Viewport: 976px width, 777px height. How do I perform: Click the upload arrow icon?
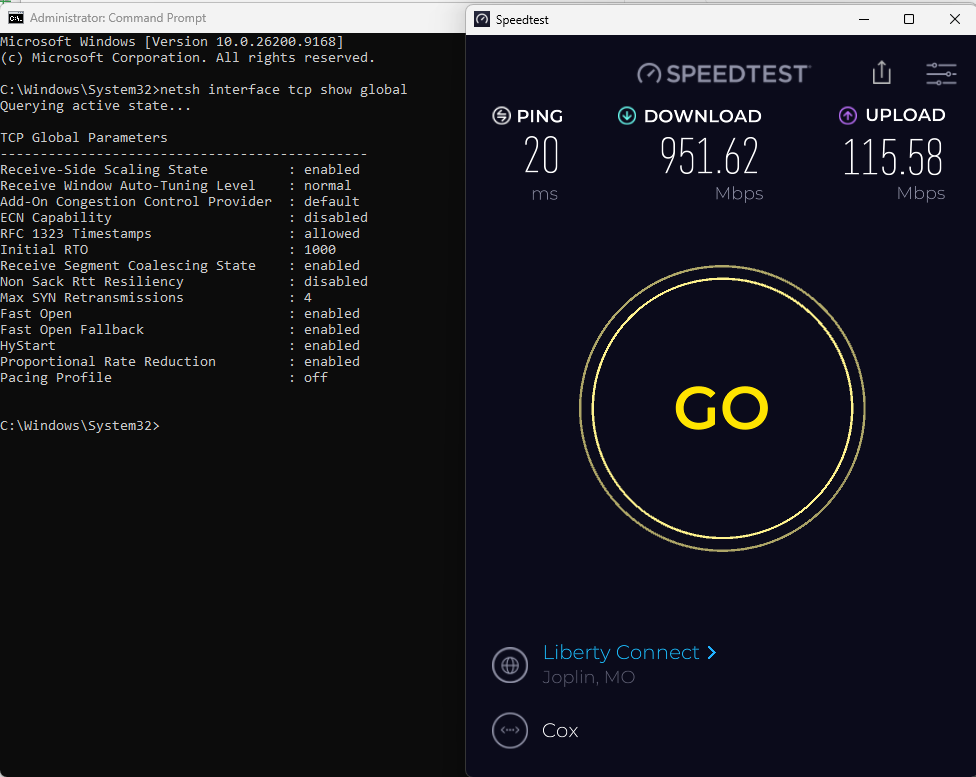click(848, 116)
